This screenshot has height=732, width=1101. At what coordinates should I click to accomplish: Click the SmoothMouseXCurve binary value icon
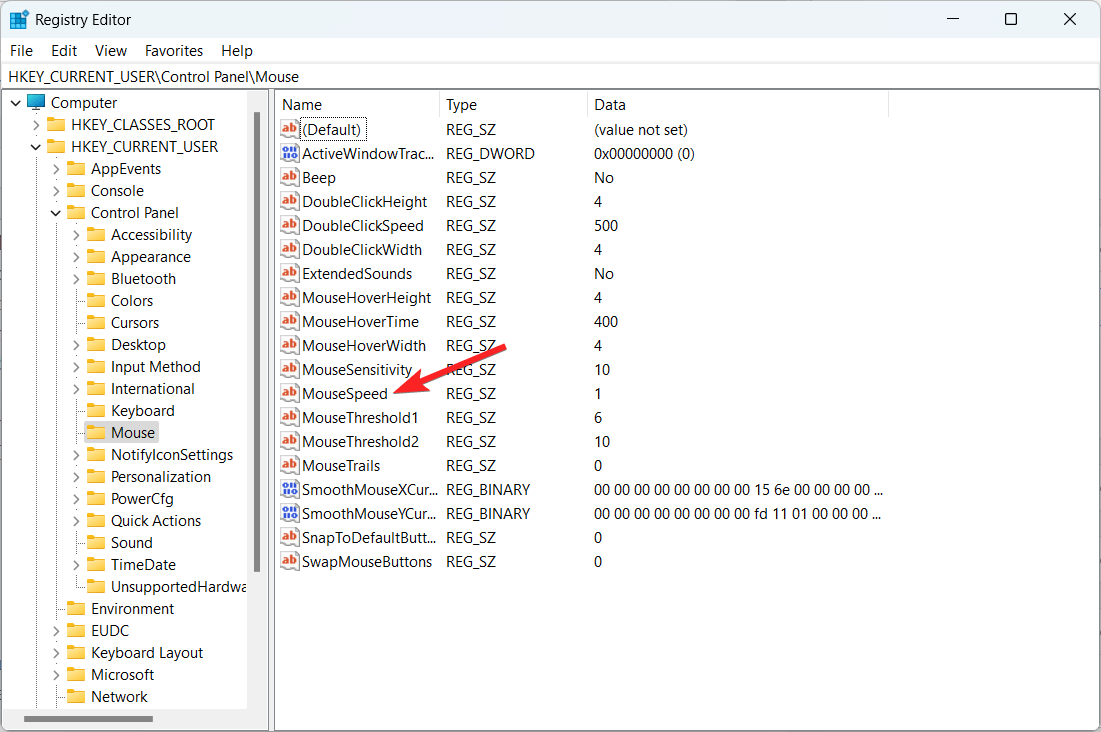[289, 489]
